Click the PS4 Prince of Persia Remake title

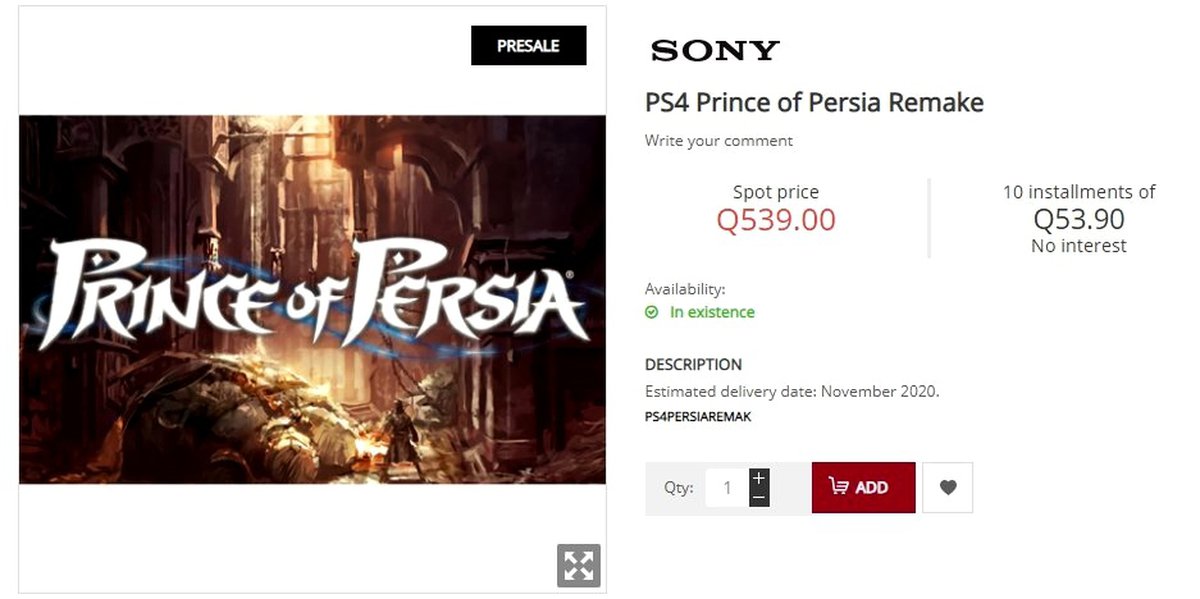click(x=814, y=102)
